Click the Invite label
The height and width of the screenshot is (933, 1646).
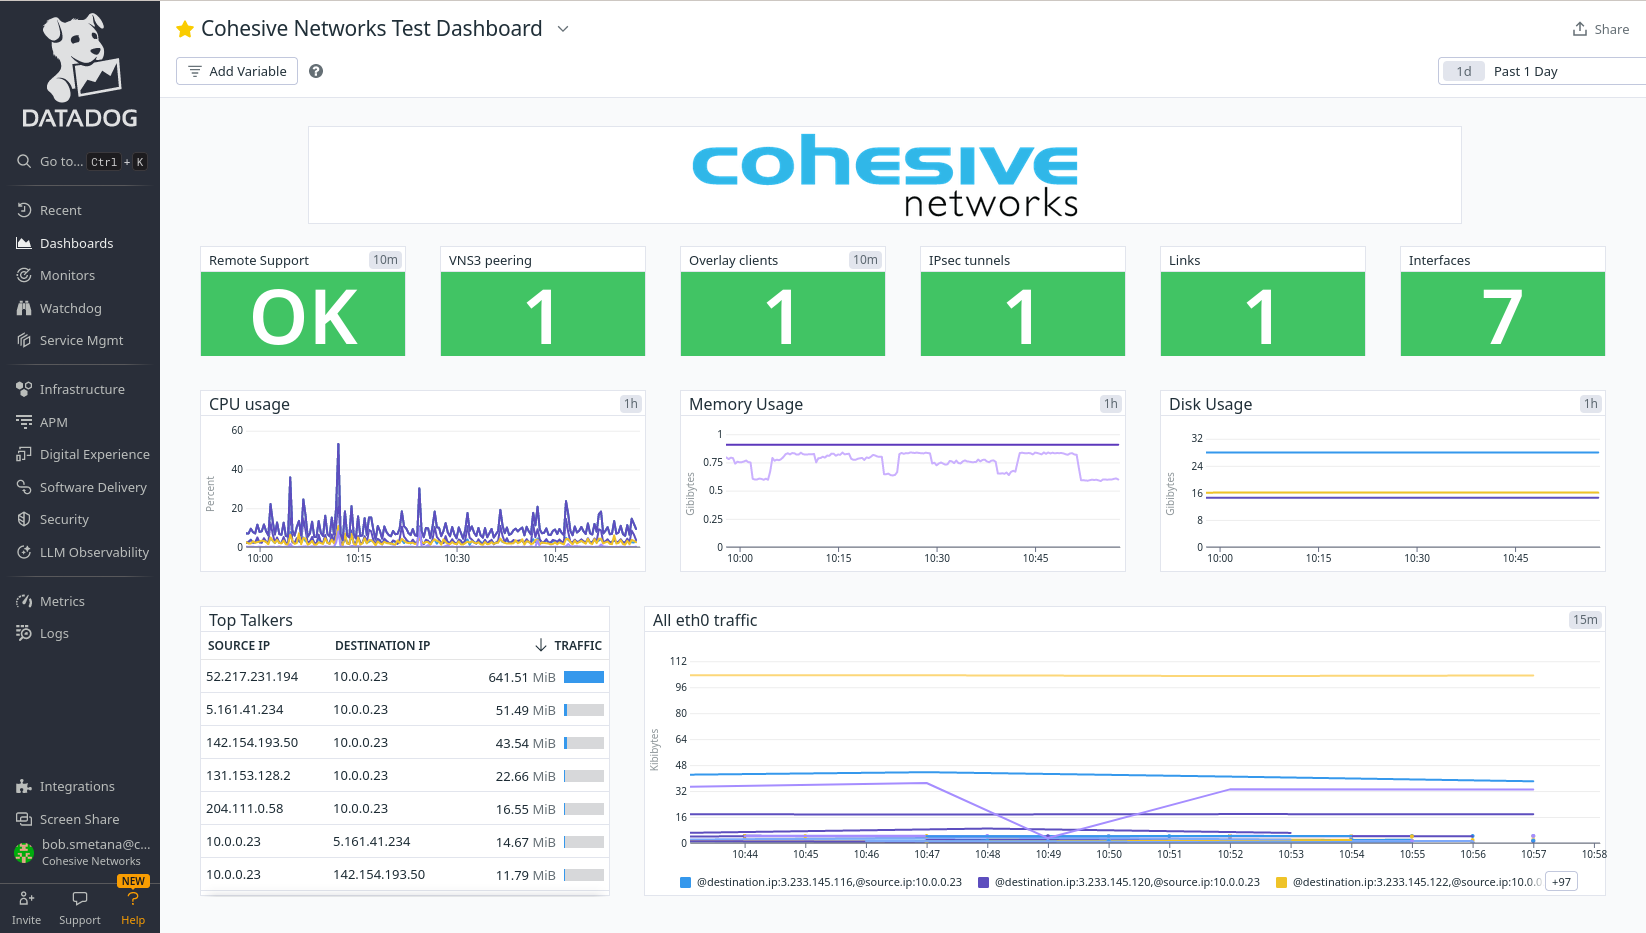27,920
